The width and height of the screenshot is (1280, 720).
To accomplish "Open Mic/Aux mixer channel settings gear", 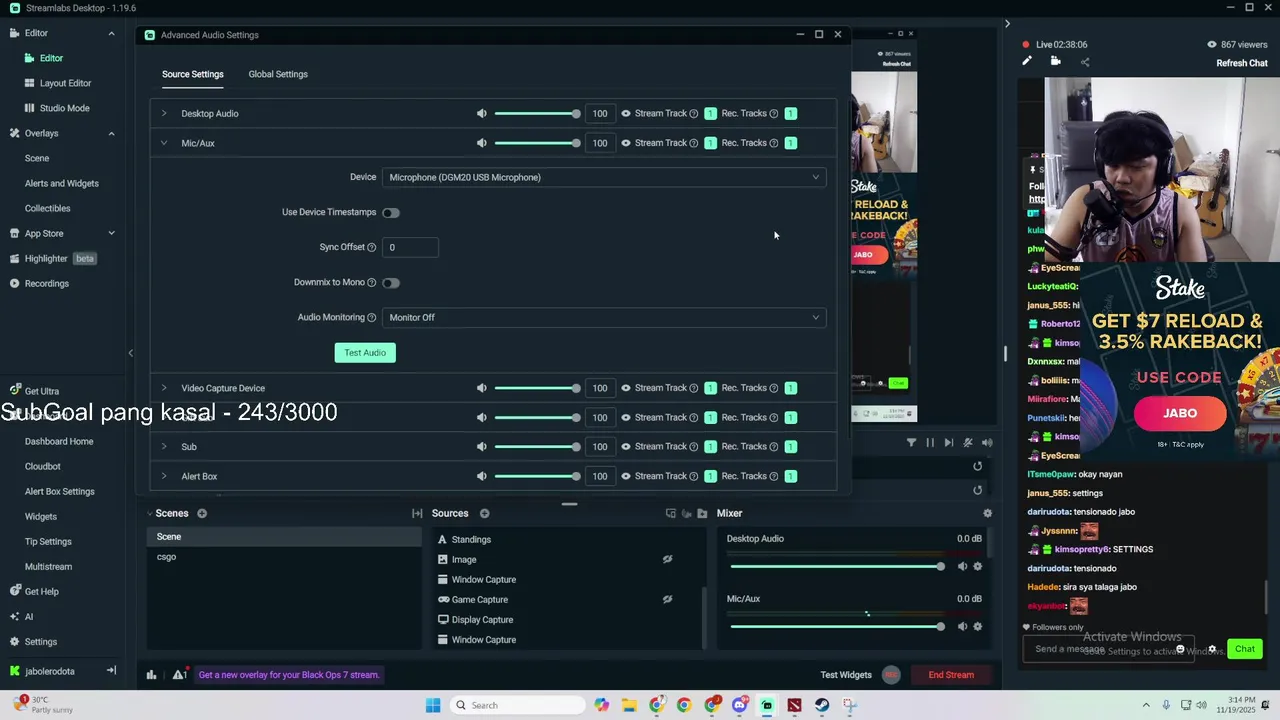I will 978,626.
